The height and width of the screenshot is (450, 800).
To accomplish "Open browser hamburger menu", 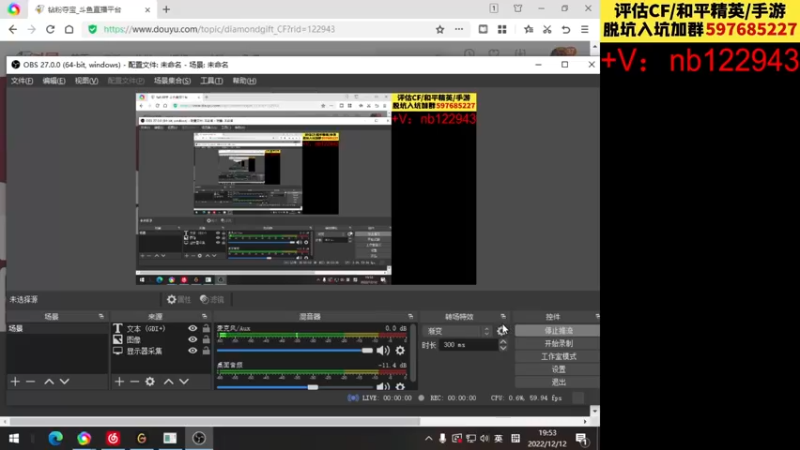I will tap(585, 30).
